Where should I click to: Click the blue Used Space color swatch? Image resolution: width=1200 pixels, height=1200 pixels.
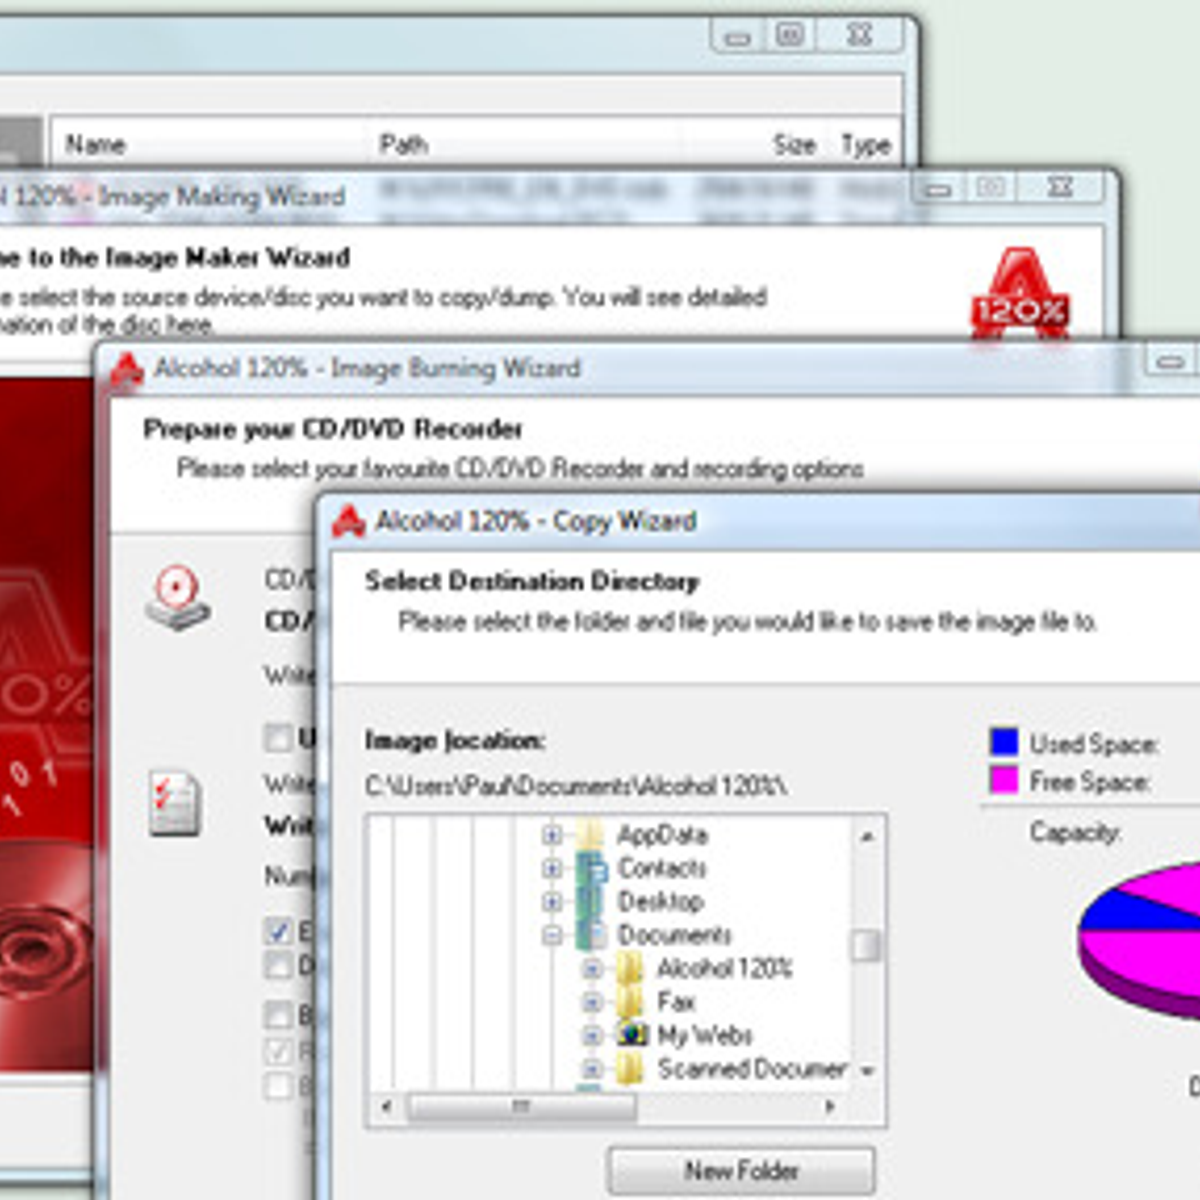(1004, 742)
